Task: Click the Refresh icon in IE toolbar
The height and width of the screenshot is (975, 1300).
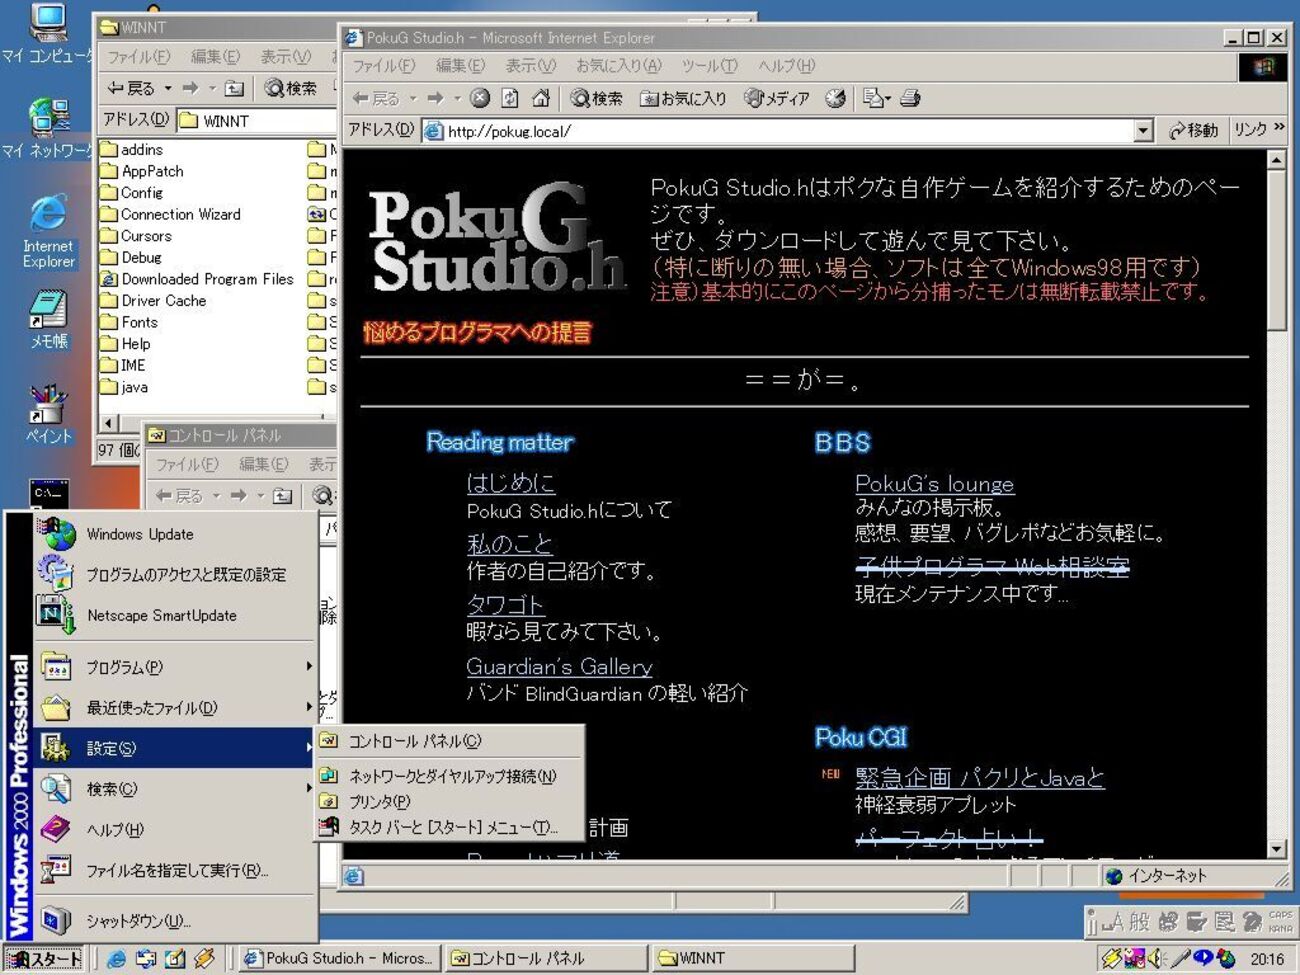Action: pyautogui.click(x=510, y=98)
